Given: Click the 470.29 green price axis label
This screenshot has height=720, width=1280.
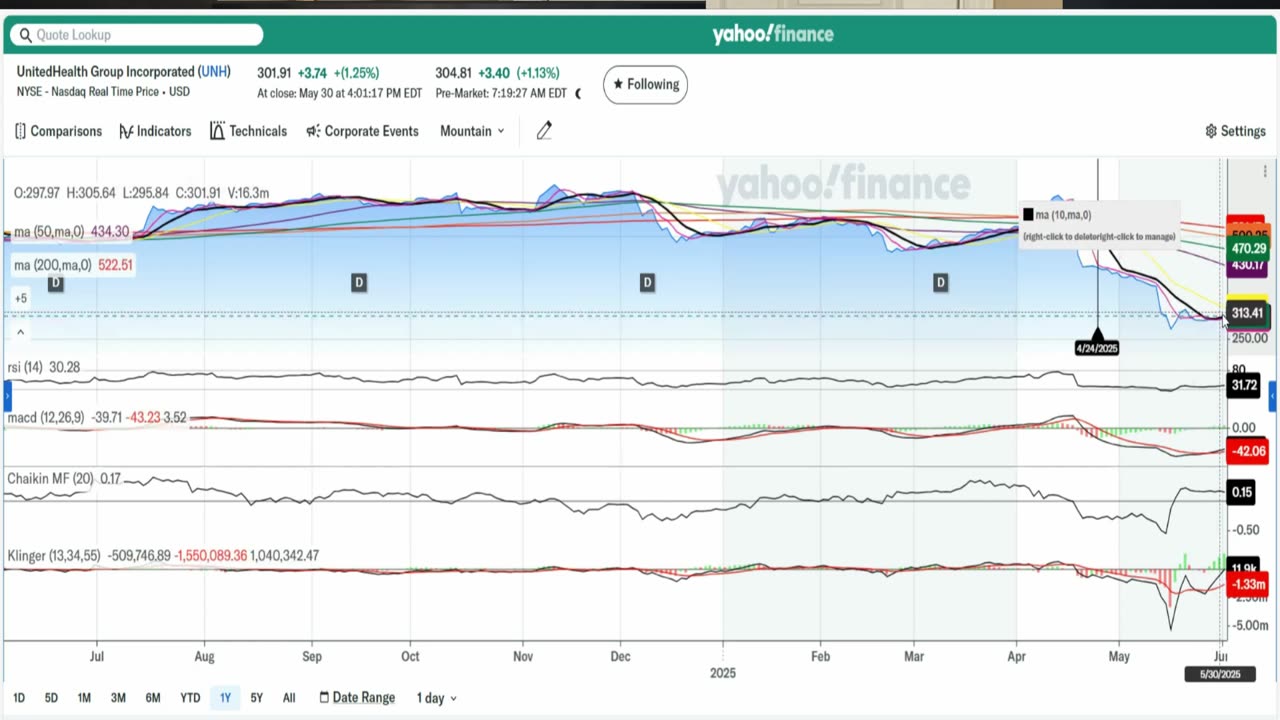Looking at the screenshot, I should [x=1249, y=248].
